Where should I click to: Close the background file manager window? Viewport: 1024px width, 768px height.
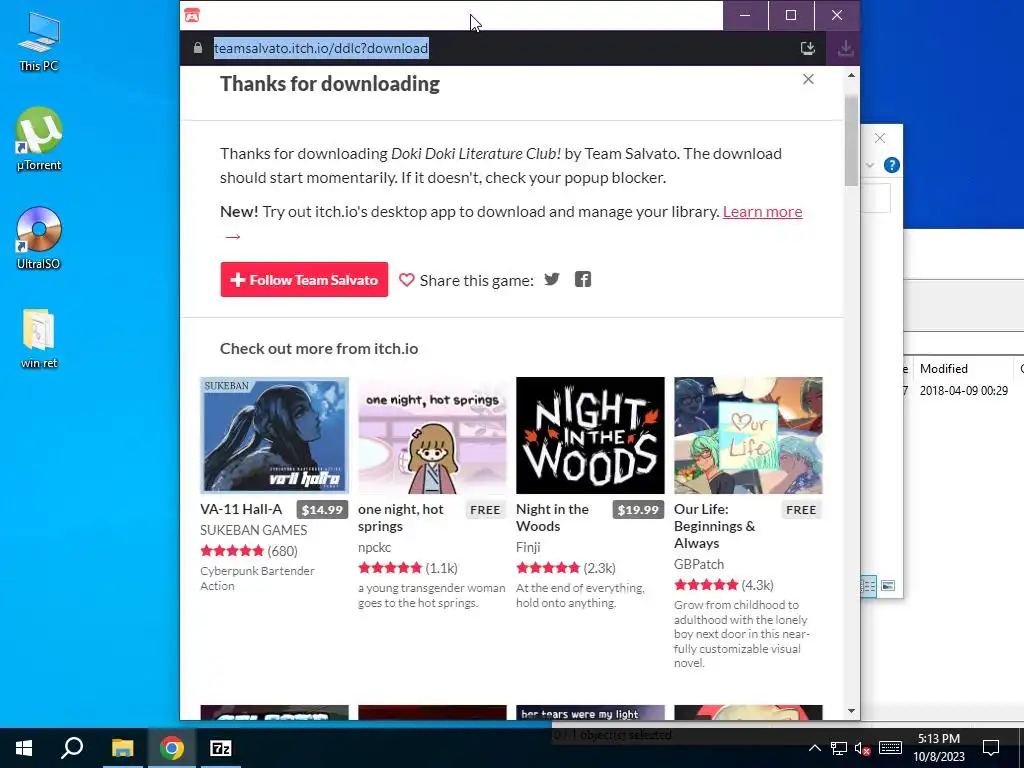880,138
